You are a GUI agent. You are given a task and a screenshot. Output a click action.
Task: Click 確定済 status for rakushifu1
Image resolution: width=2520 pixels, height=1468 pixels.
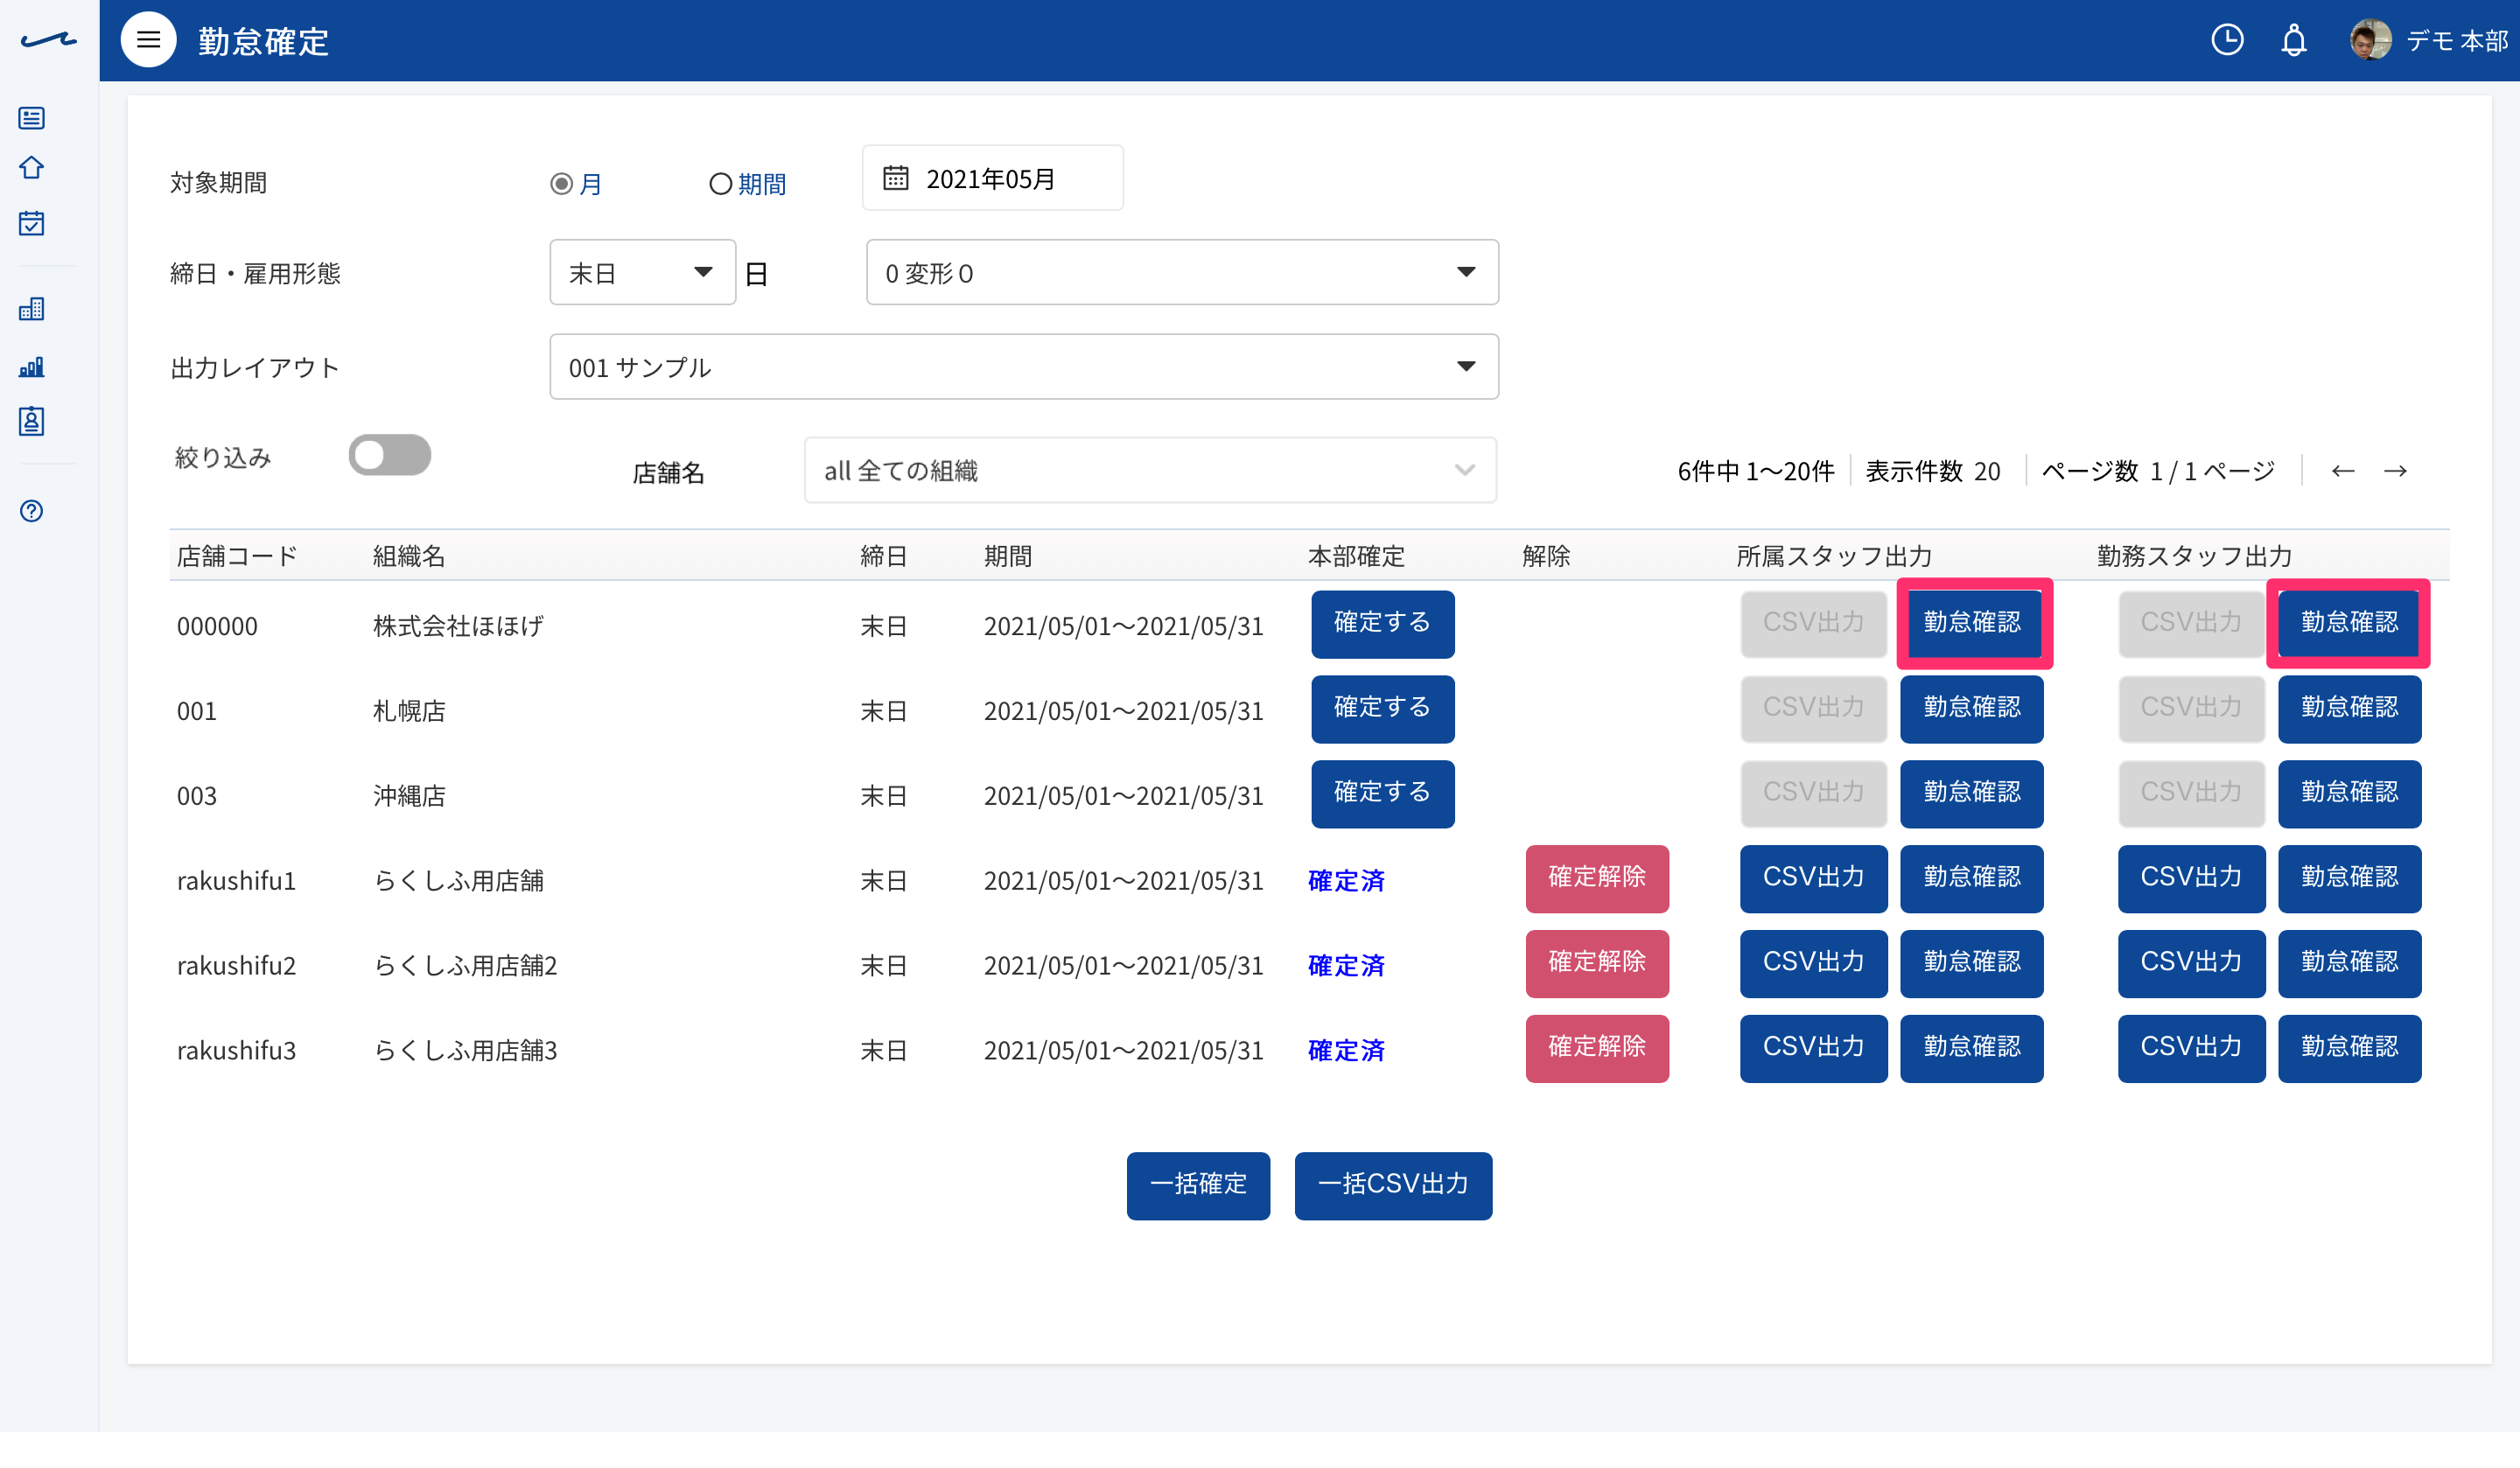coord(1346,881)
